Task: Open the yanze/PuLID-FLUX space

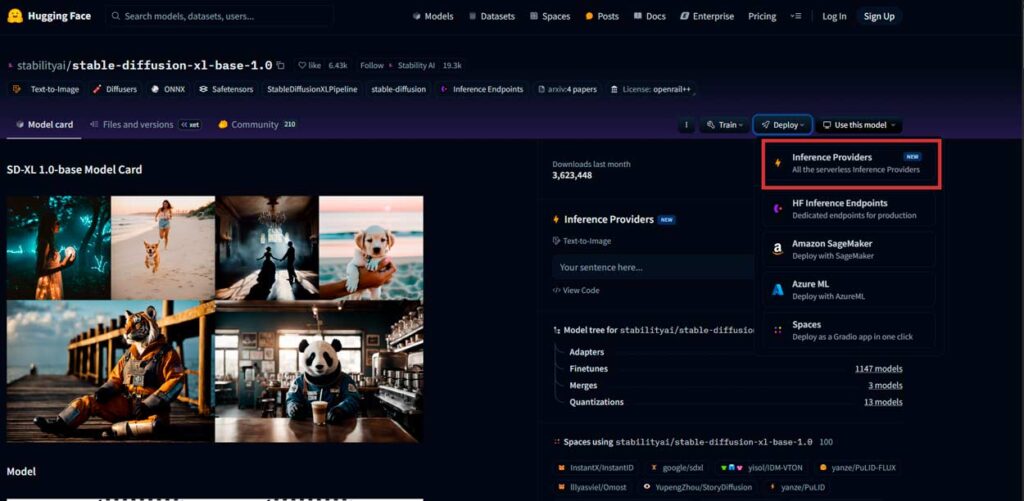Action: tap(859, 468)
